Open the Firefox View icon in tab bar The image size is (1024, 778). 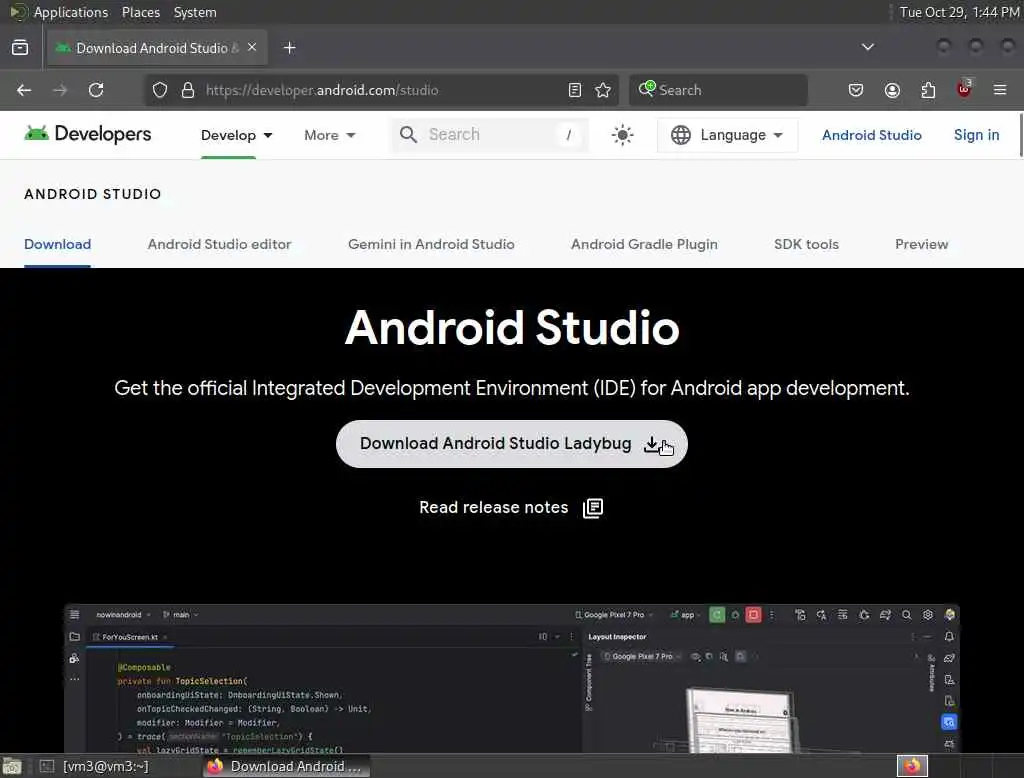[x=20, y=48]
